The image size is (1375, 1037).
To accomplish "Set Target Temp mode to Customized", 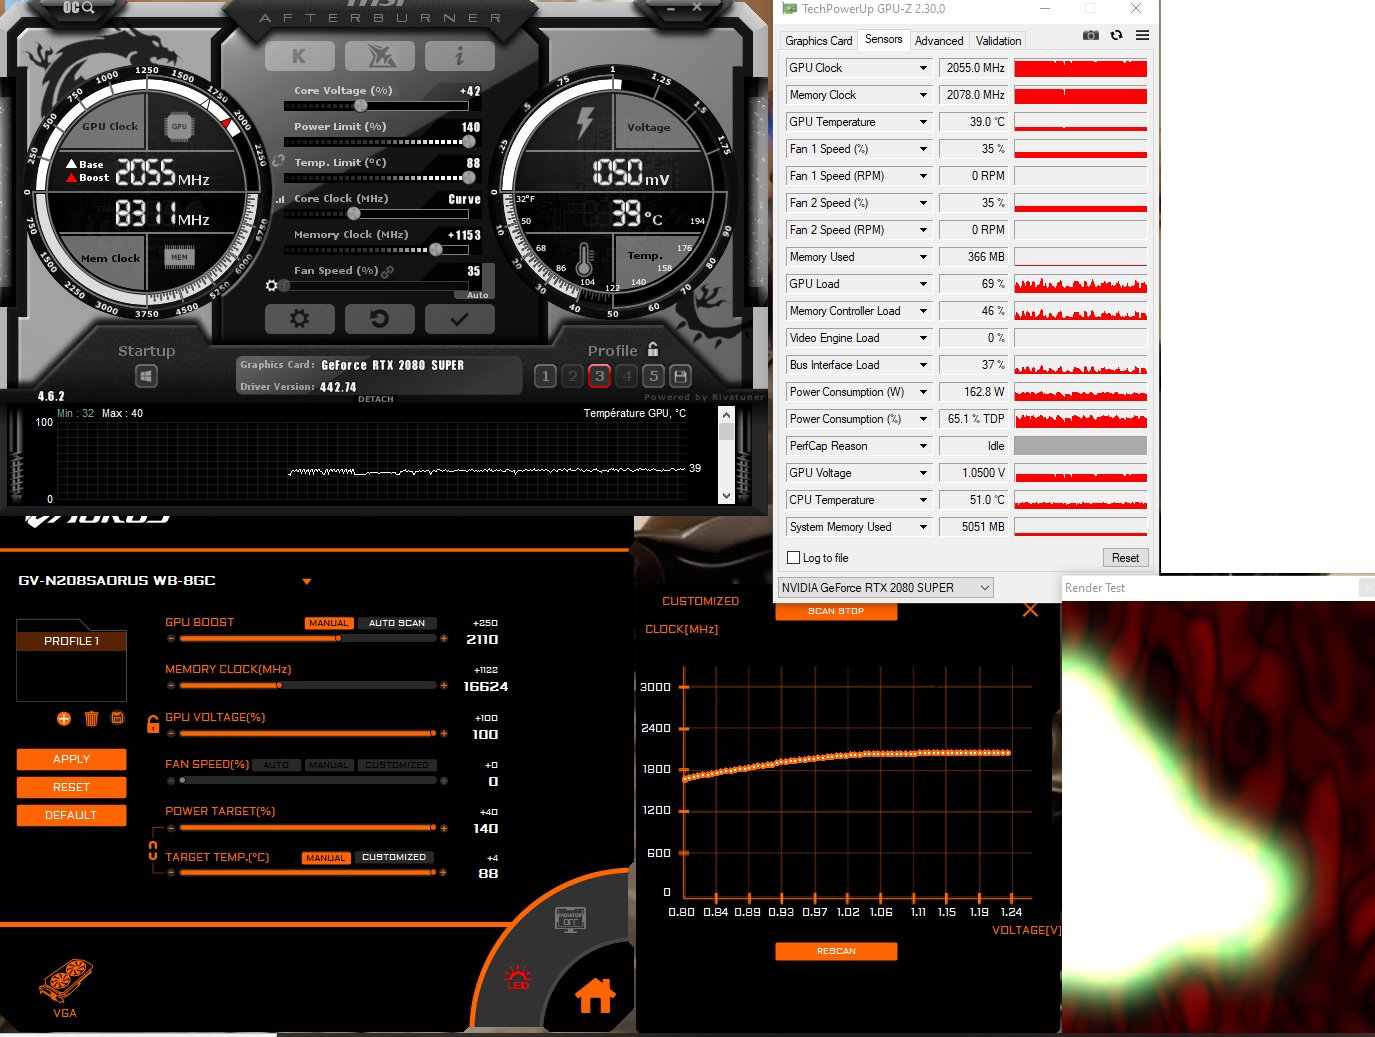I will pos(394,857).
